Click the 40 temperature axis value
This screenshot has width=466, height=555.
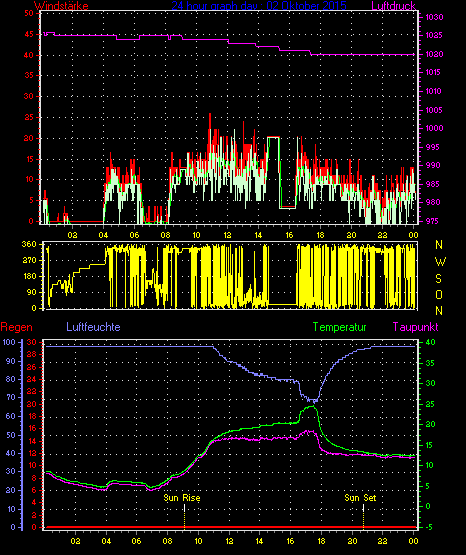[x=430, y=343]
